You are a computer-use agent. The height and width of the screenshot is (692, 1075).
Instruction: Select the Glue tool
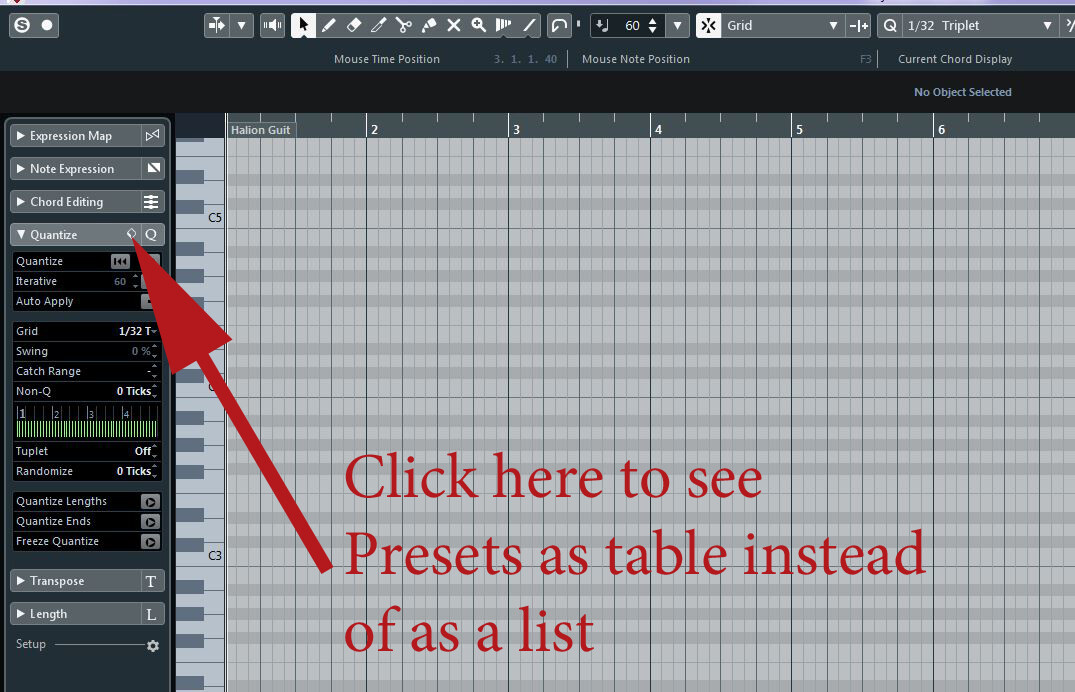(x=428, y=25)
